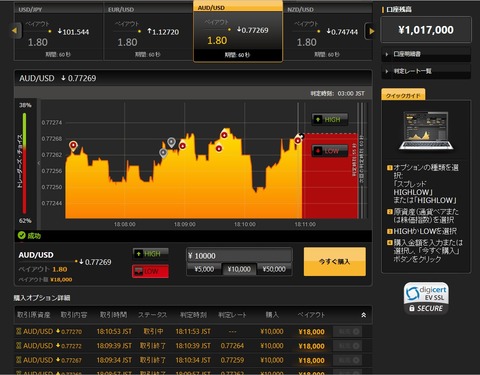Image resolution: width=480 pixels, height=375 pixels.
Task: Select the ¥5,000 preset amount
Action: 204,269
